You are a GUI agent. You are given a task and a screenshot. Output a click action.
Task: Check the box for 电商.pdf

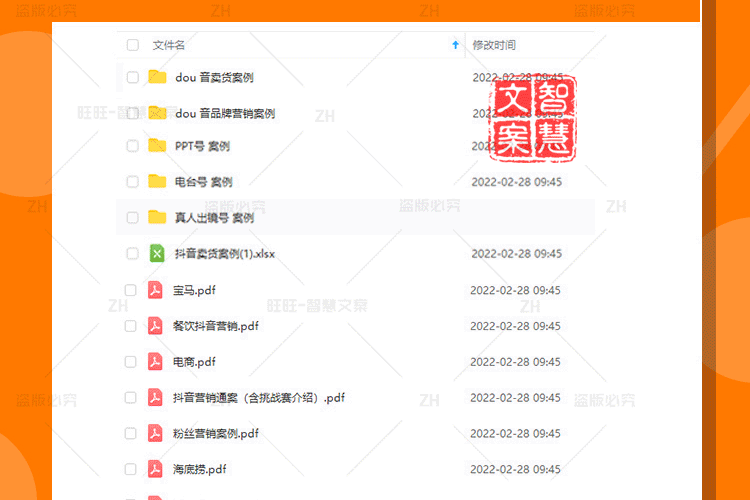click(x=131, y=362)
